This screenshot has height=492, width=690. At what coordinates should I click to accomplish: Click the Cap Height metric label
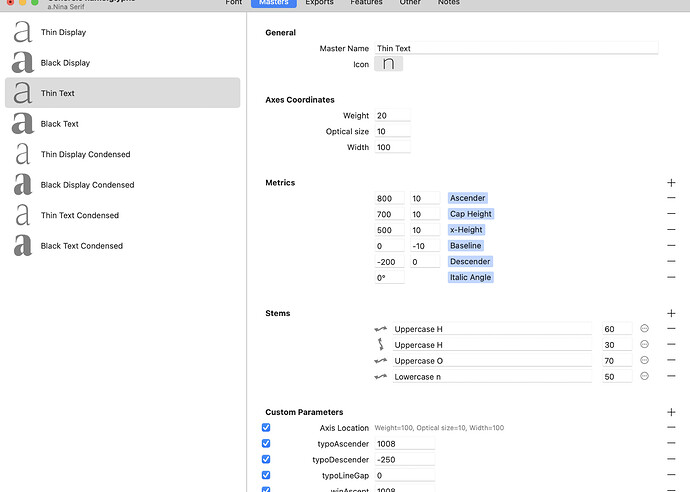pos(470,214)
